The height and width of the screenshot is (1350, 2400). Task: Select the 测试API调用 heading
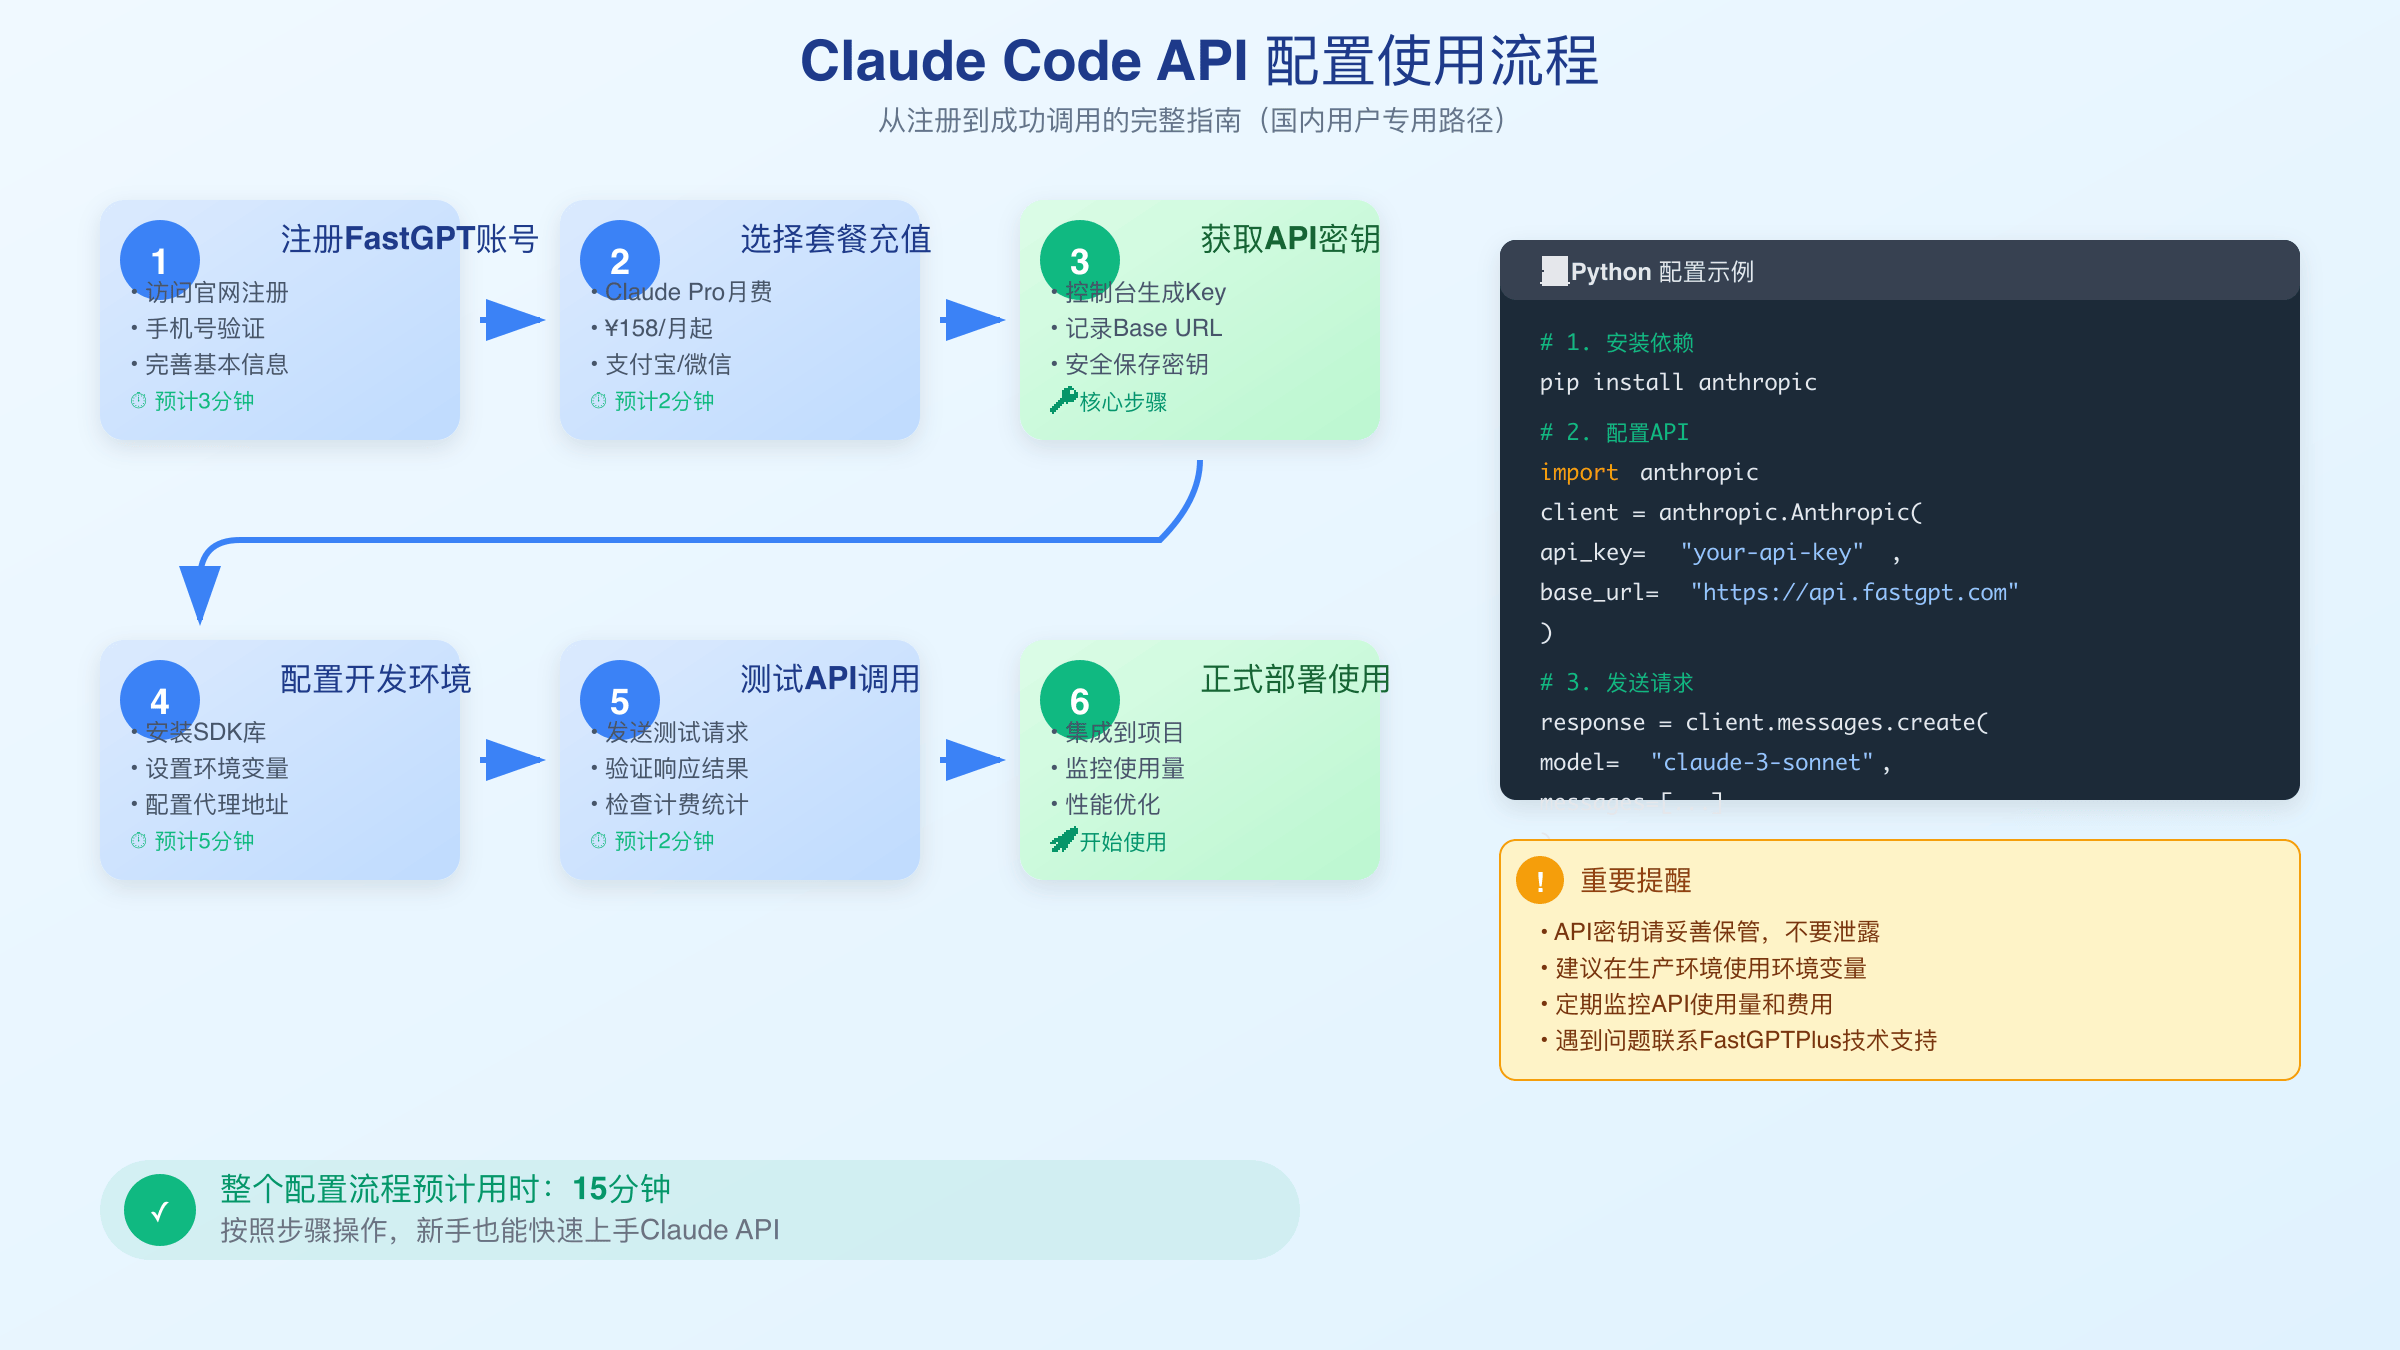point(830,679)
